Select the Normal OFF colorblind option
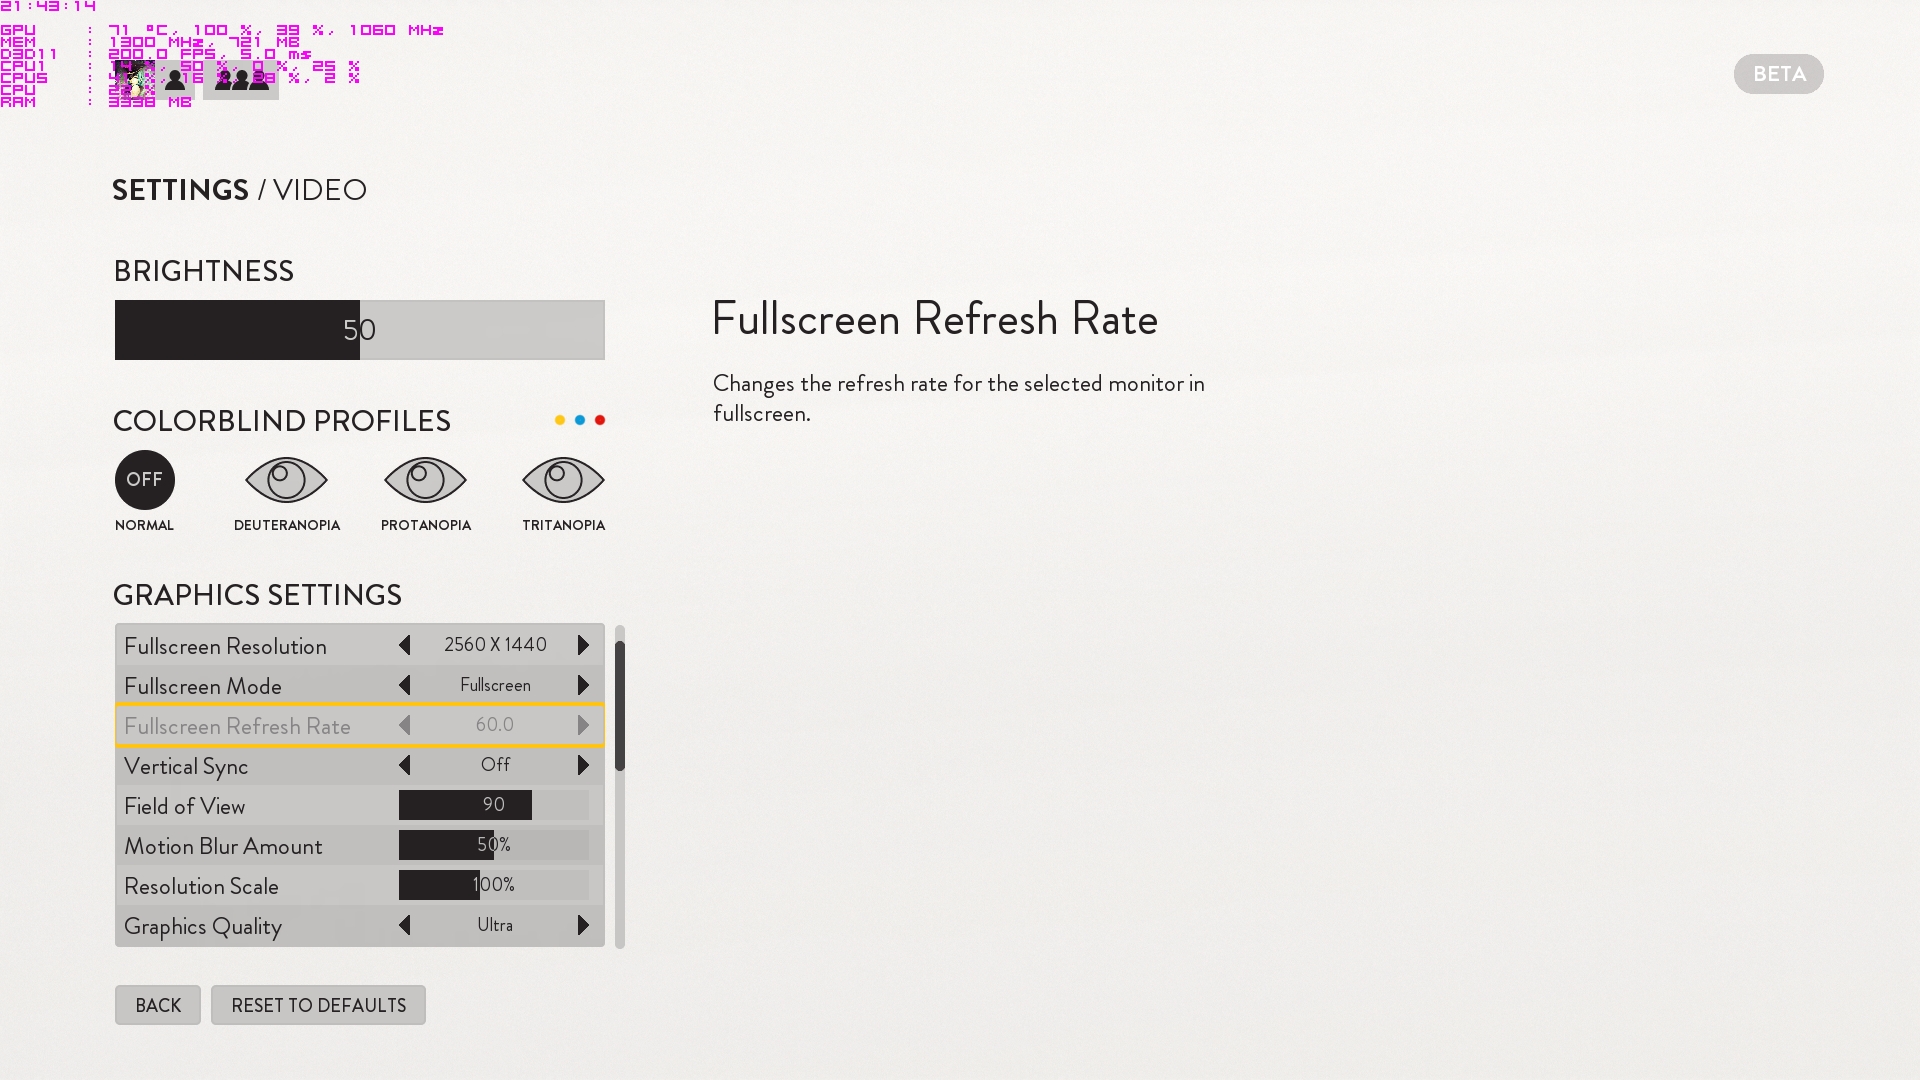Screen dimensions: 1920x1080 tap(145, 480)
